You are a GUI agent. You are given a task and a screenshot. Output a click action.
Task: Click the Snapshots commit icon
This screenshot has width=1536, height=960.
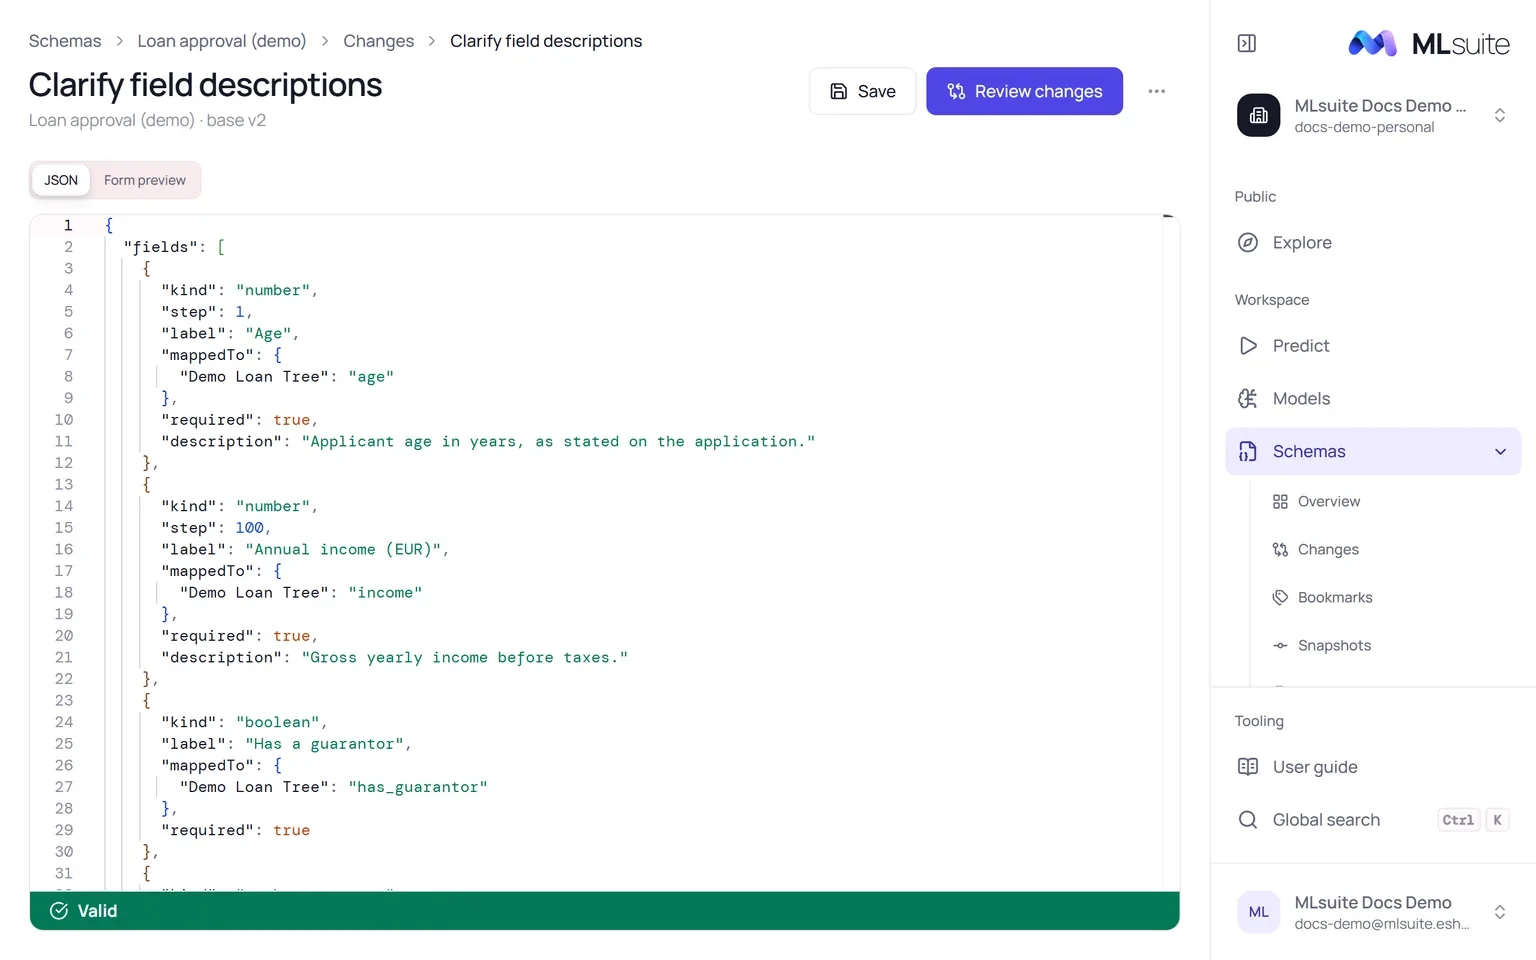1280,645
